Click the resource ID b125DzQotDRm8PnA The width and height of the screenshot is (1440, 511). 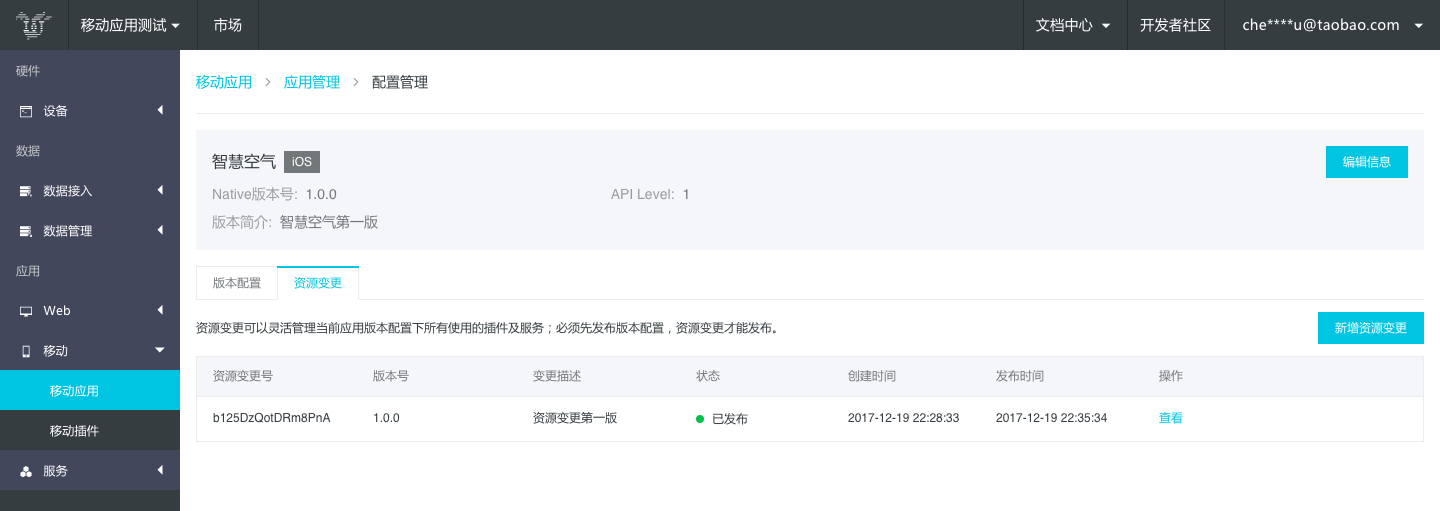tap(272, 418)
